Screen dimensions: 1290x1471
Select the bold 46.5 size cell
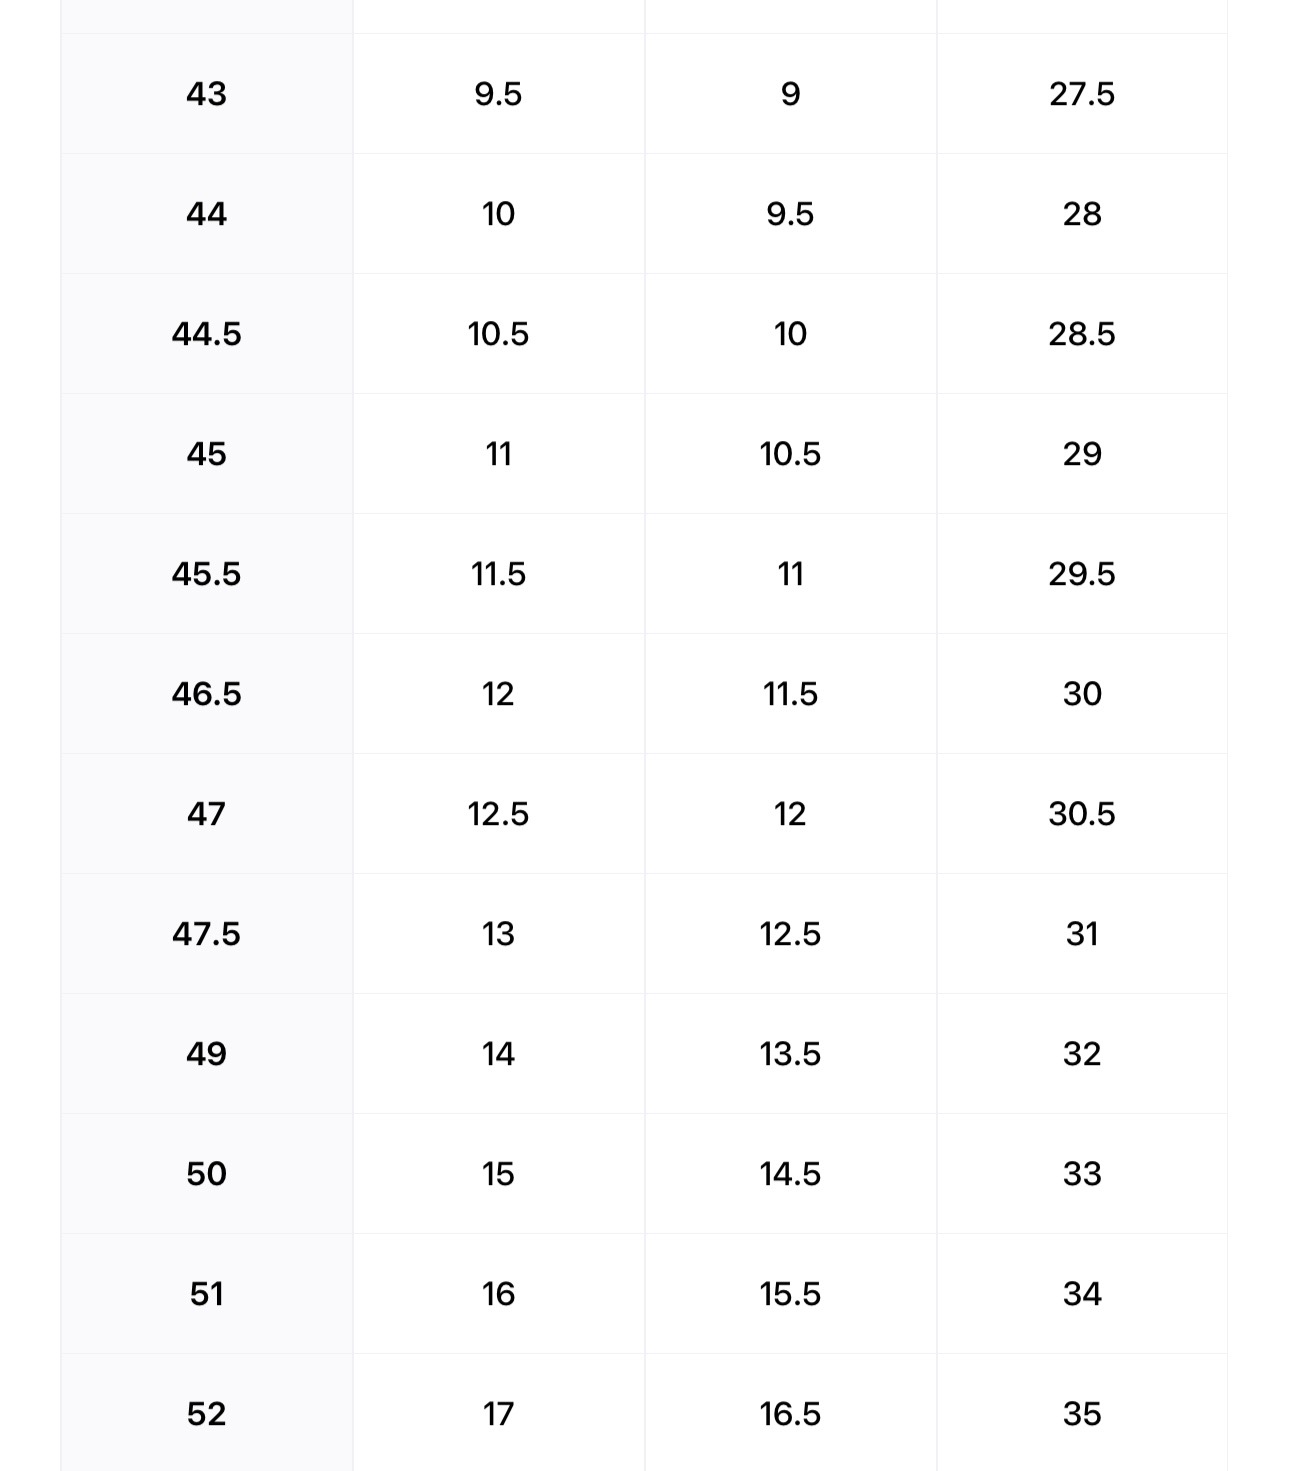click(x=206, y=694)
